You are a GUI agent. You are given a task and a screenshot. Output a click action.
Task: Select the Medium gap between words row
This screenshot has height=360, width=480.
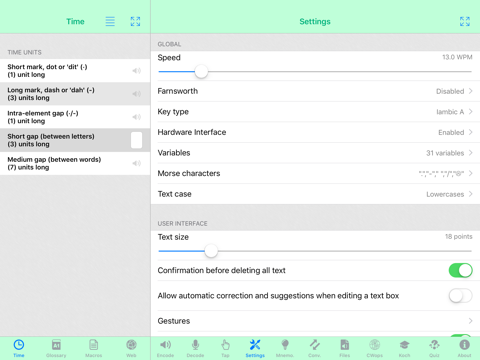tap(75, 163)
